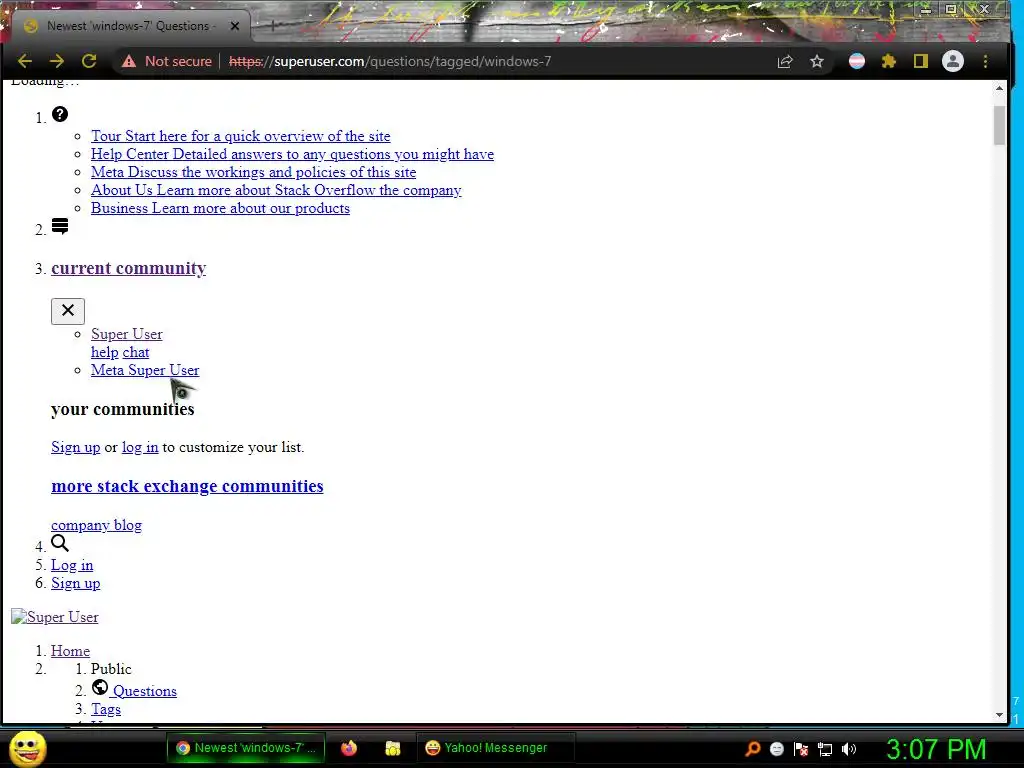Click the 3:07 PM clock
Screen dimensions: 1024x768
[x=936, y=750]
